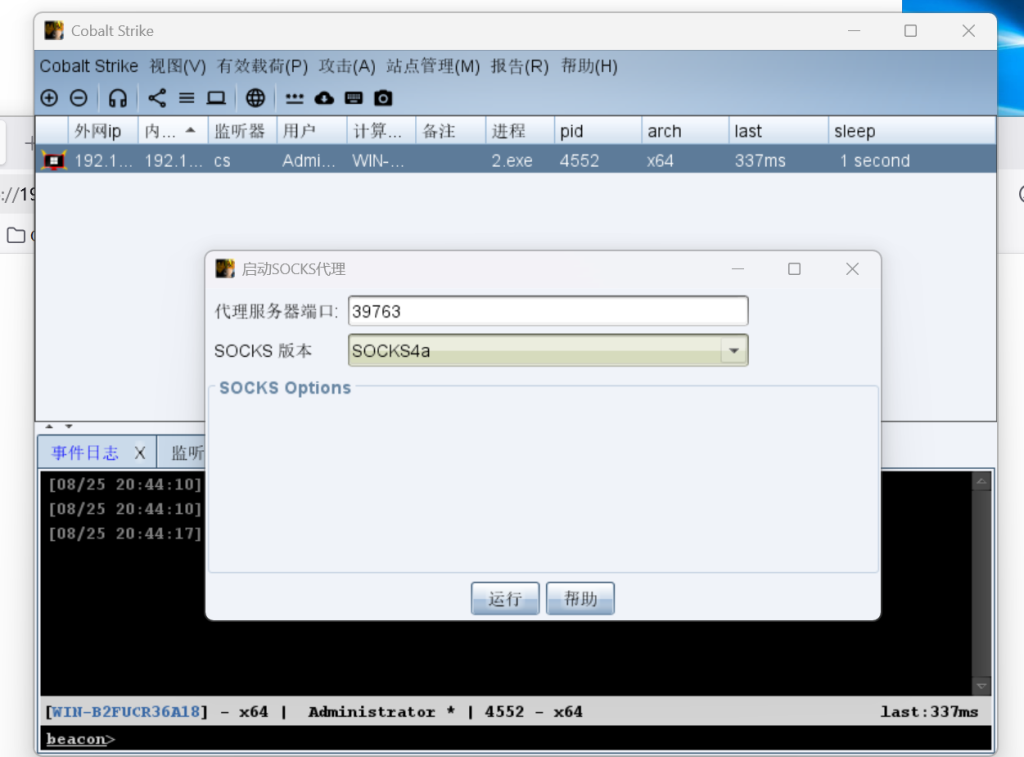Click the beacon icon in session row
Screen dimensions: 1024x757
click(x=54, y=161)
